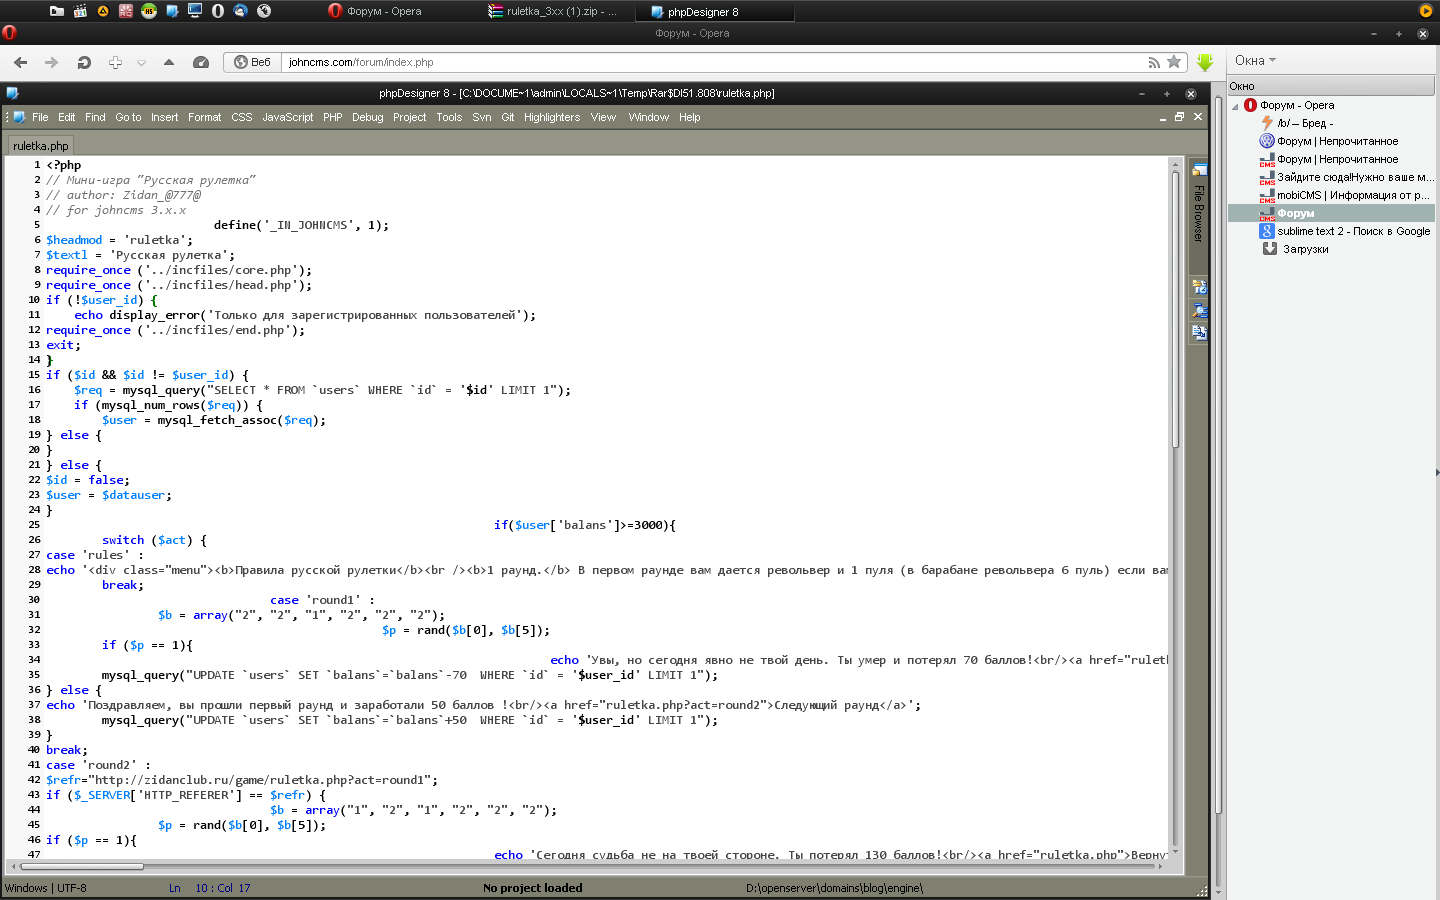Switch to the ruletka.php file tab
Screen dimensions: 1440x900
click(x=41, y=146)
